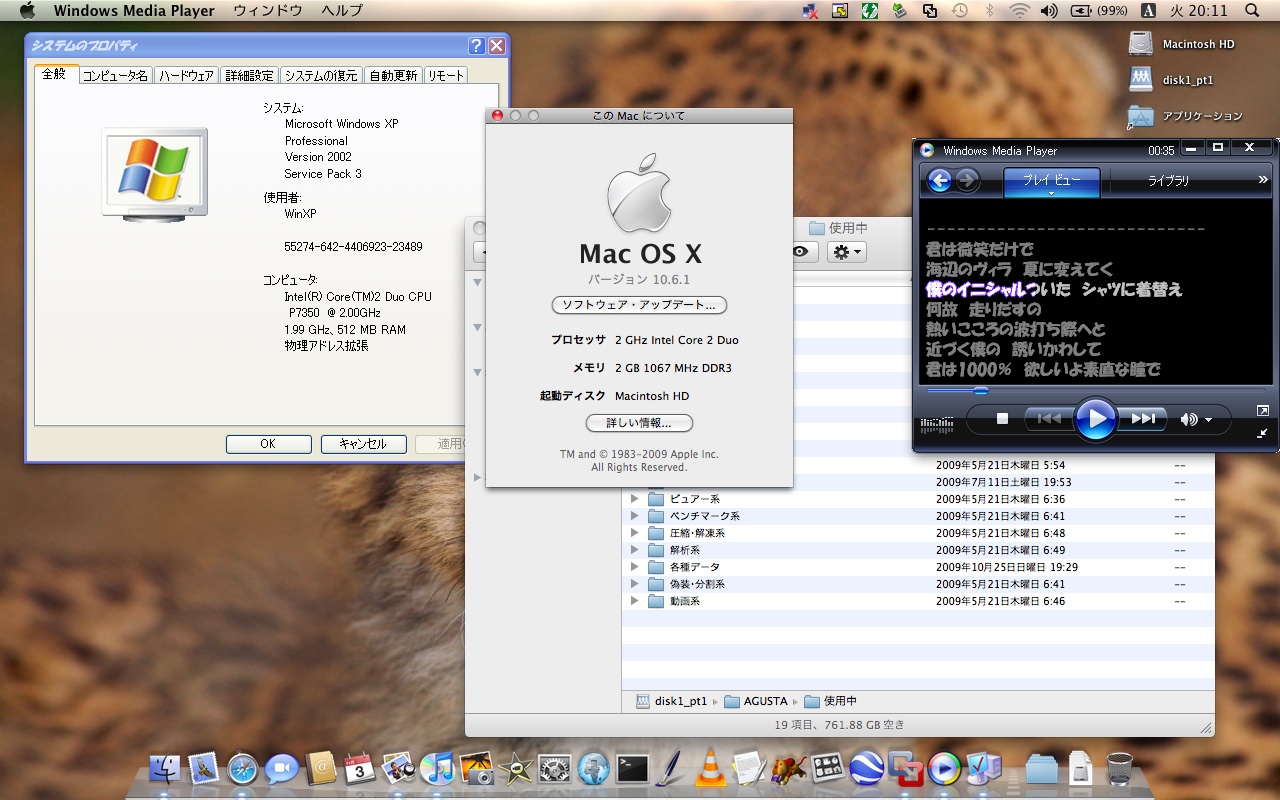Click the Stop button in Media Player
The image size is (1280, 800).
[x=1002, y=419]
